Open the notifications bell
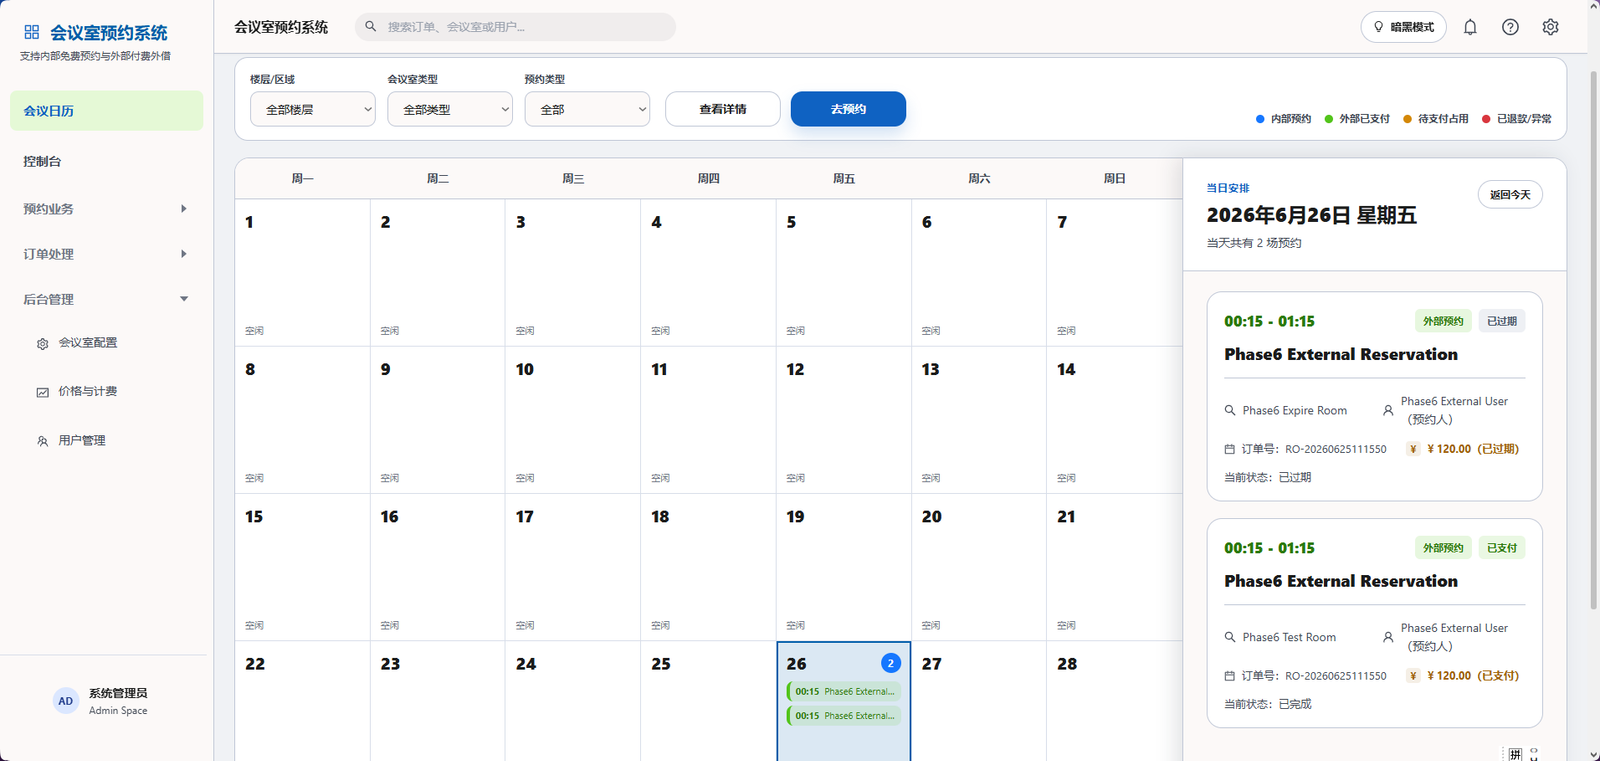1600x761 pixels. click(x=1470, y=27)
